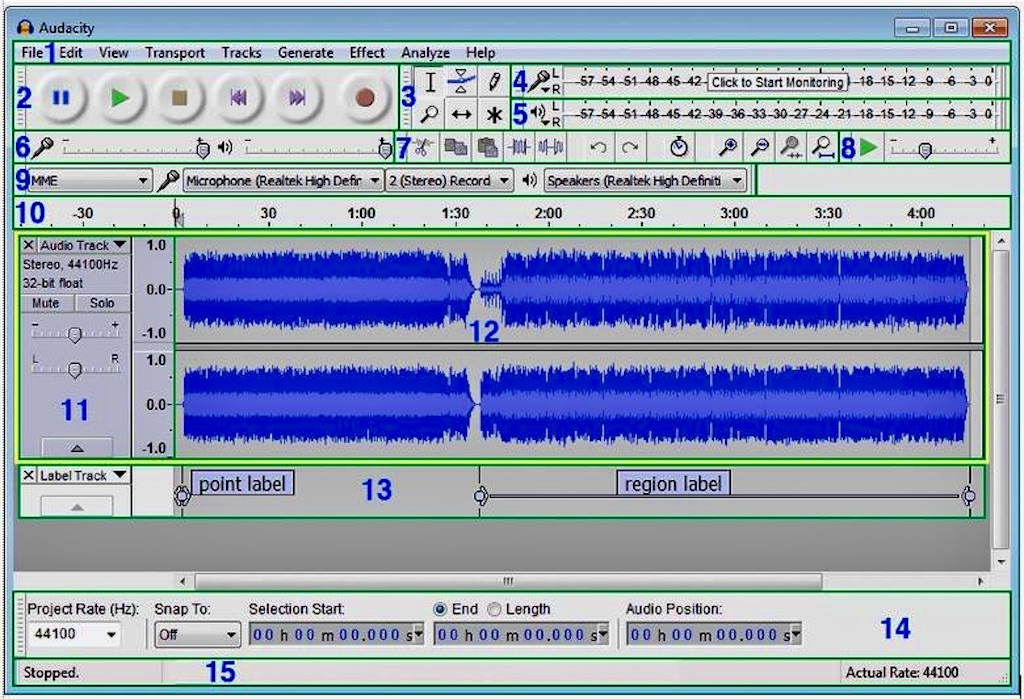Open the View menu
Image resolution: width=1024 pixels, height=699 pixels.
(x=114, y=52)
